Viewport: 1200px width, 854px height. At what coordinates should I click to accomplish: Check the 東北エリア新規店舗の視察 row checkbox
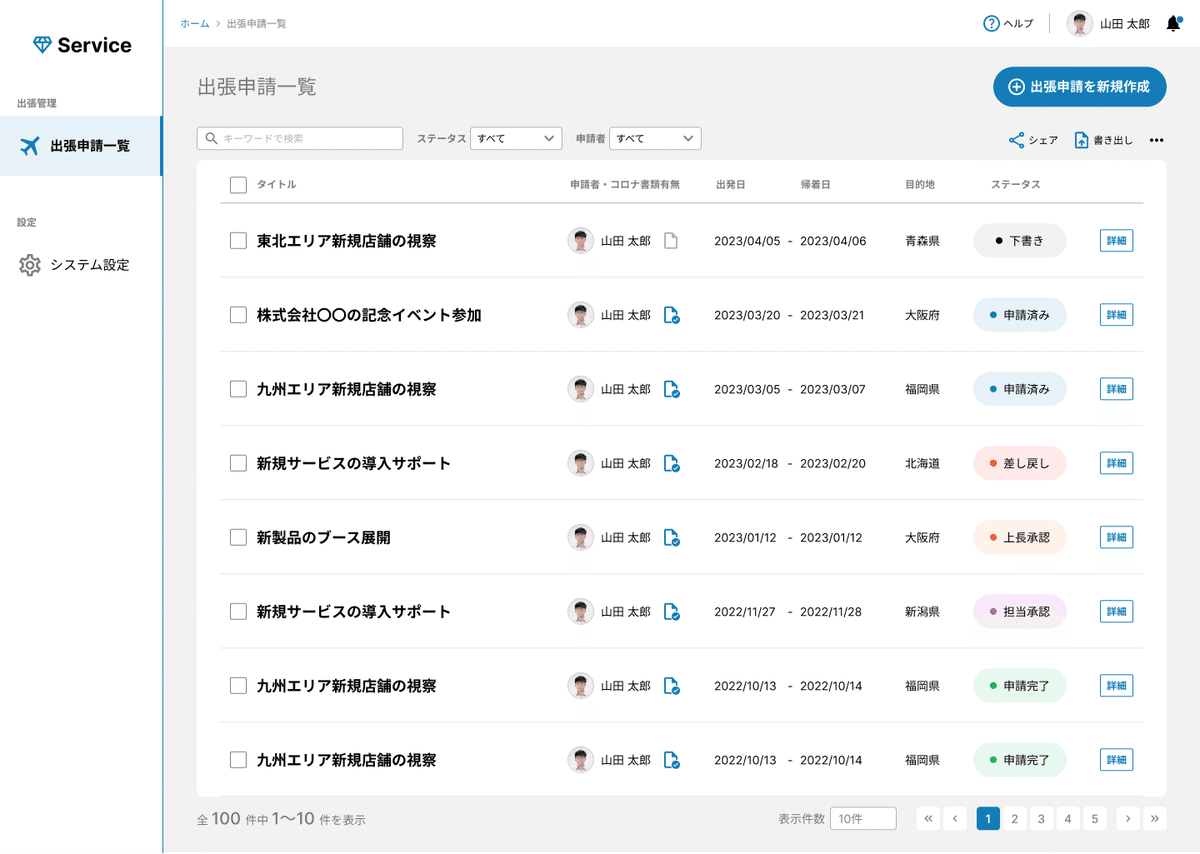(x=238, y=241)
